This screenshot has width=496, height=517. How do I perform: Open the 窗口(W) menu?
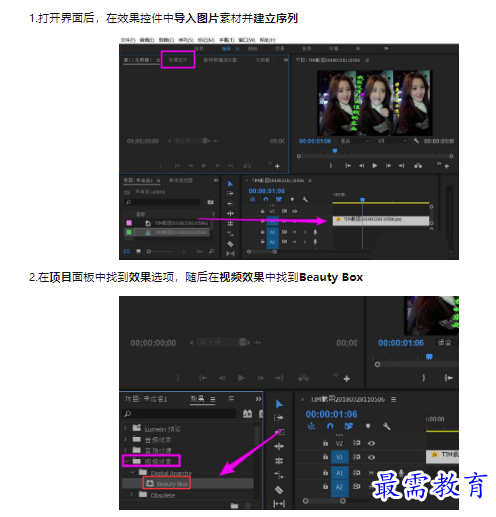[x=247, y=40]
